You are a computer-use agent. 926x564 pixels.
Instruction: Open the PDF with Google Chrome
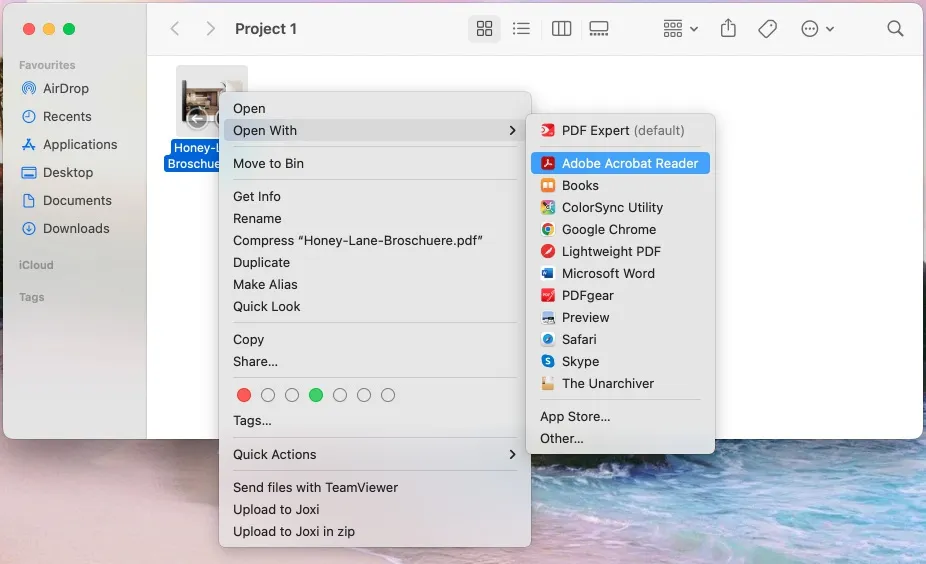click(x=620, y=229)
